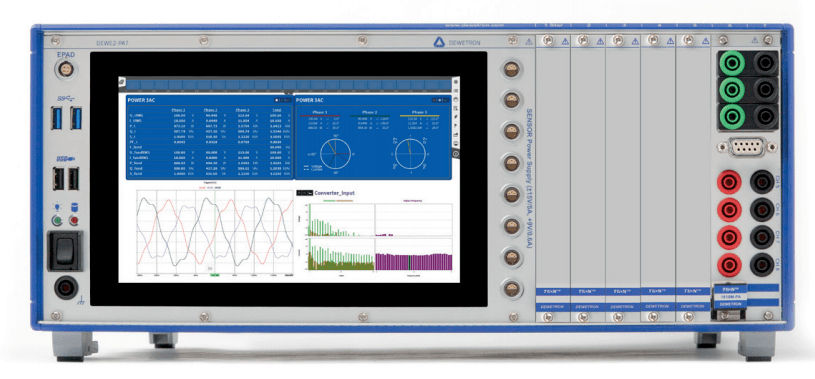Click the double-arrow chevron in the waveform recorder
This screenshot has height=379, width=815.
(211, 268)
